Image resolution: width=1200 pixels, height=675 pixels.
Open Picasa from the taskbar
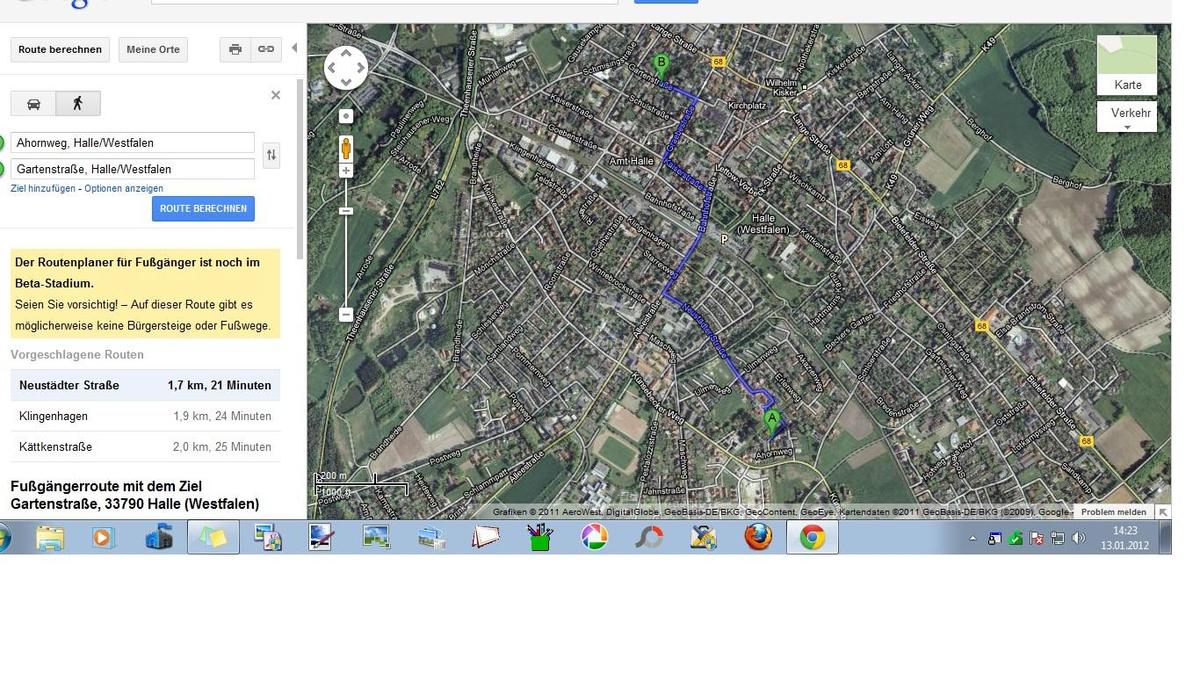[594, 538]
